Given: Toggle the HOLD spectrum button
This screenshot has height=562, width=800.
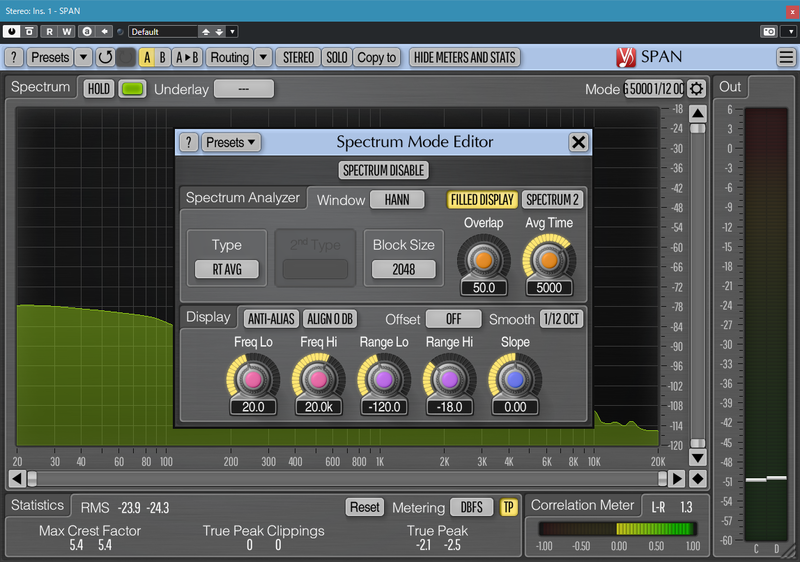Looking at the screenshot, I should [98, 89].
